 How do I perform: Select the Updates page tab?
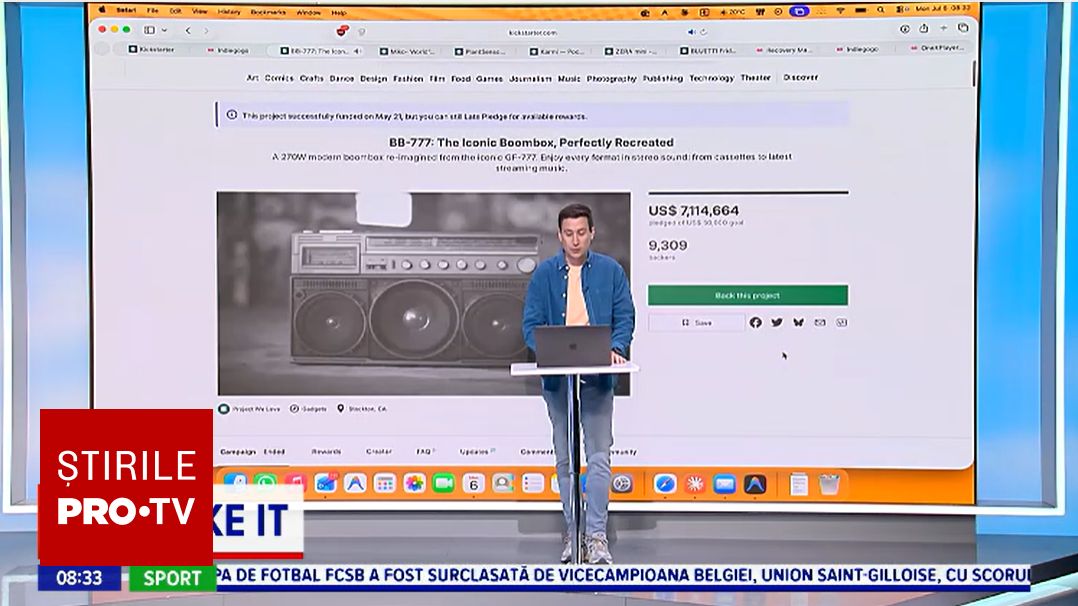click(x=477, y=452)
